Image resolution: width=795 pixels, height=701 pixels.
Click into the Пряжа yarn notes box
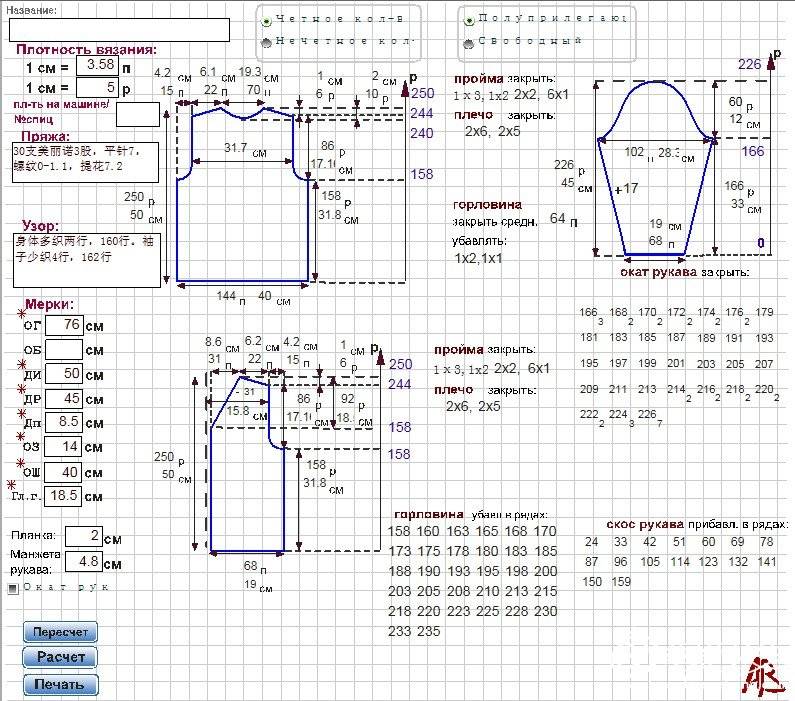point(85,162)
